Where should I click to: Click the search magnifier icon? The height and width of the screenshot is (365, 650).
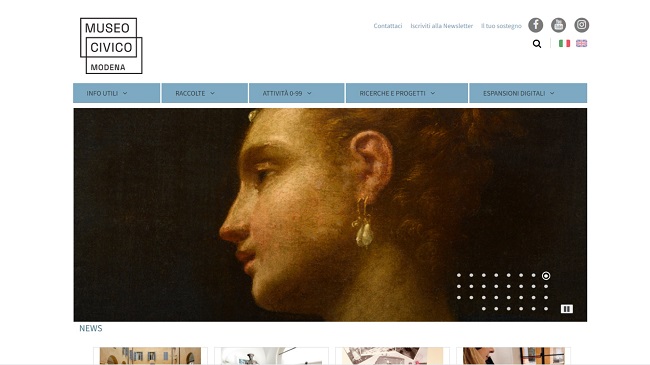coord(537,44)
